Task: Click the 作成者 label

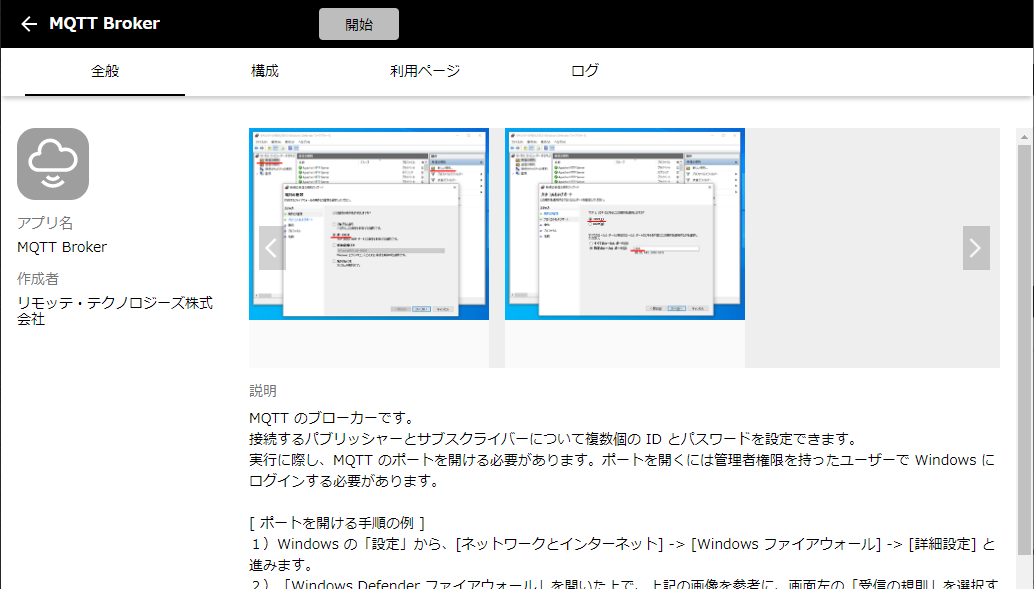Action: pos(38,279)
